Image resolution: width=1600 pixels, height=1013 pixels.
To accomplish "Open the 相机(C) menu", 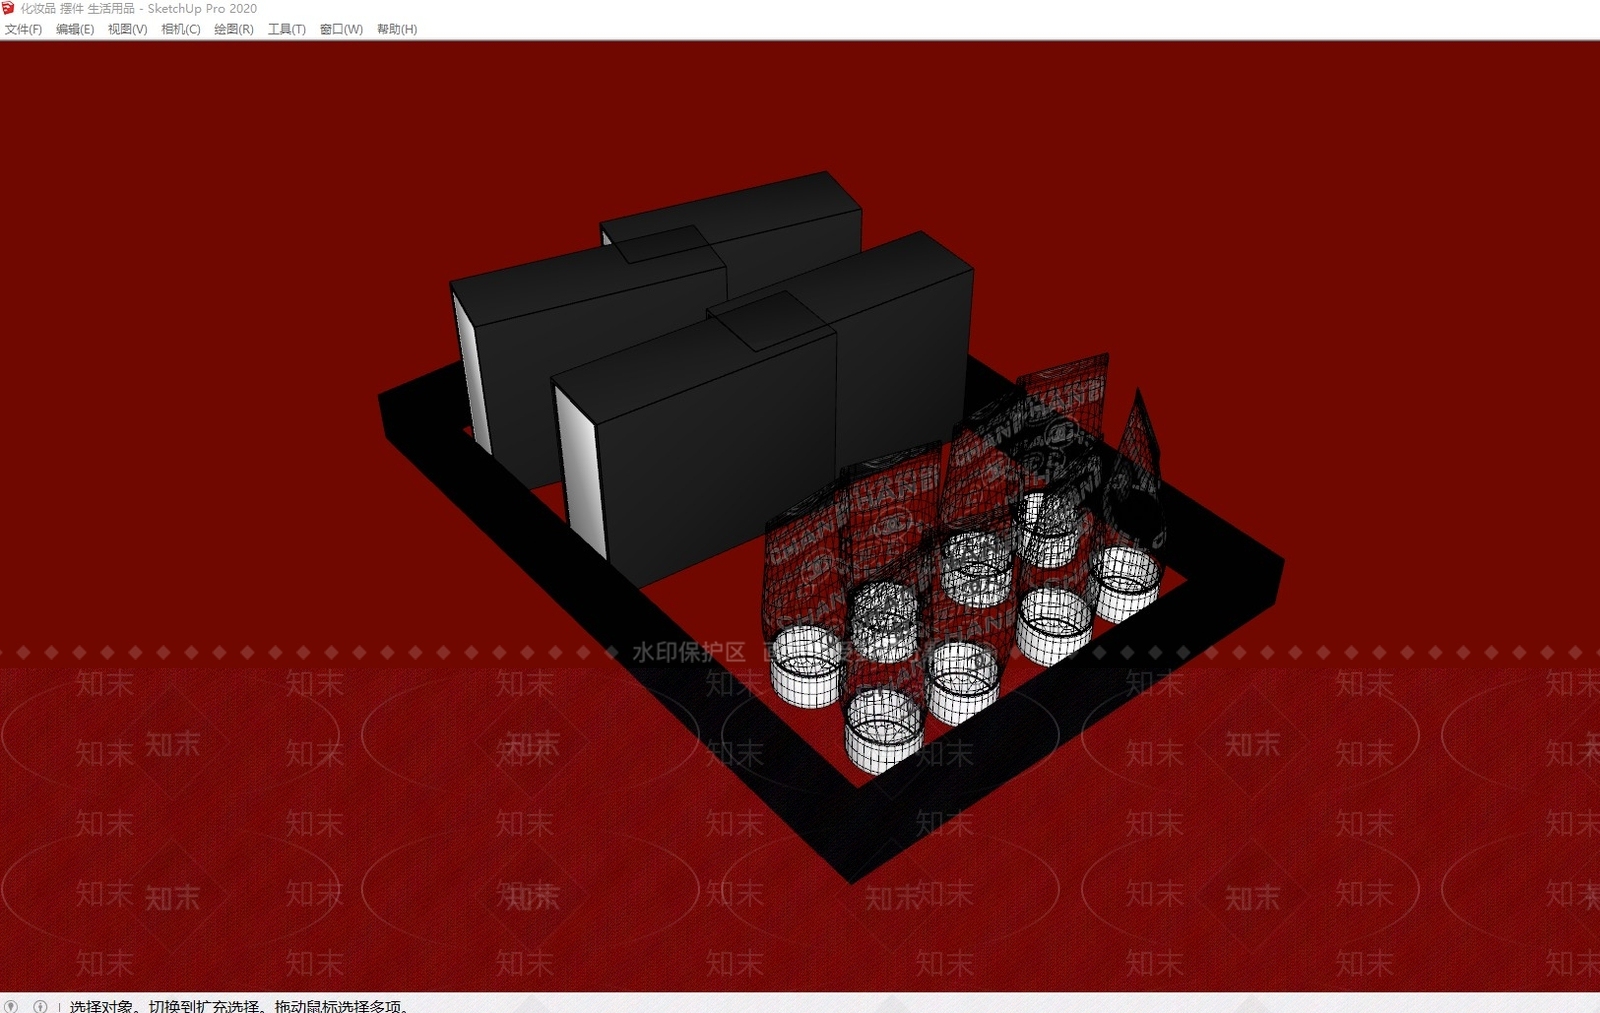I will (180, 29).
